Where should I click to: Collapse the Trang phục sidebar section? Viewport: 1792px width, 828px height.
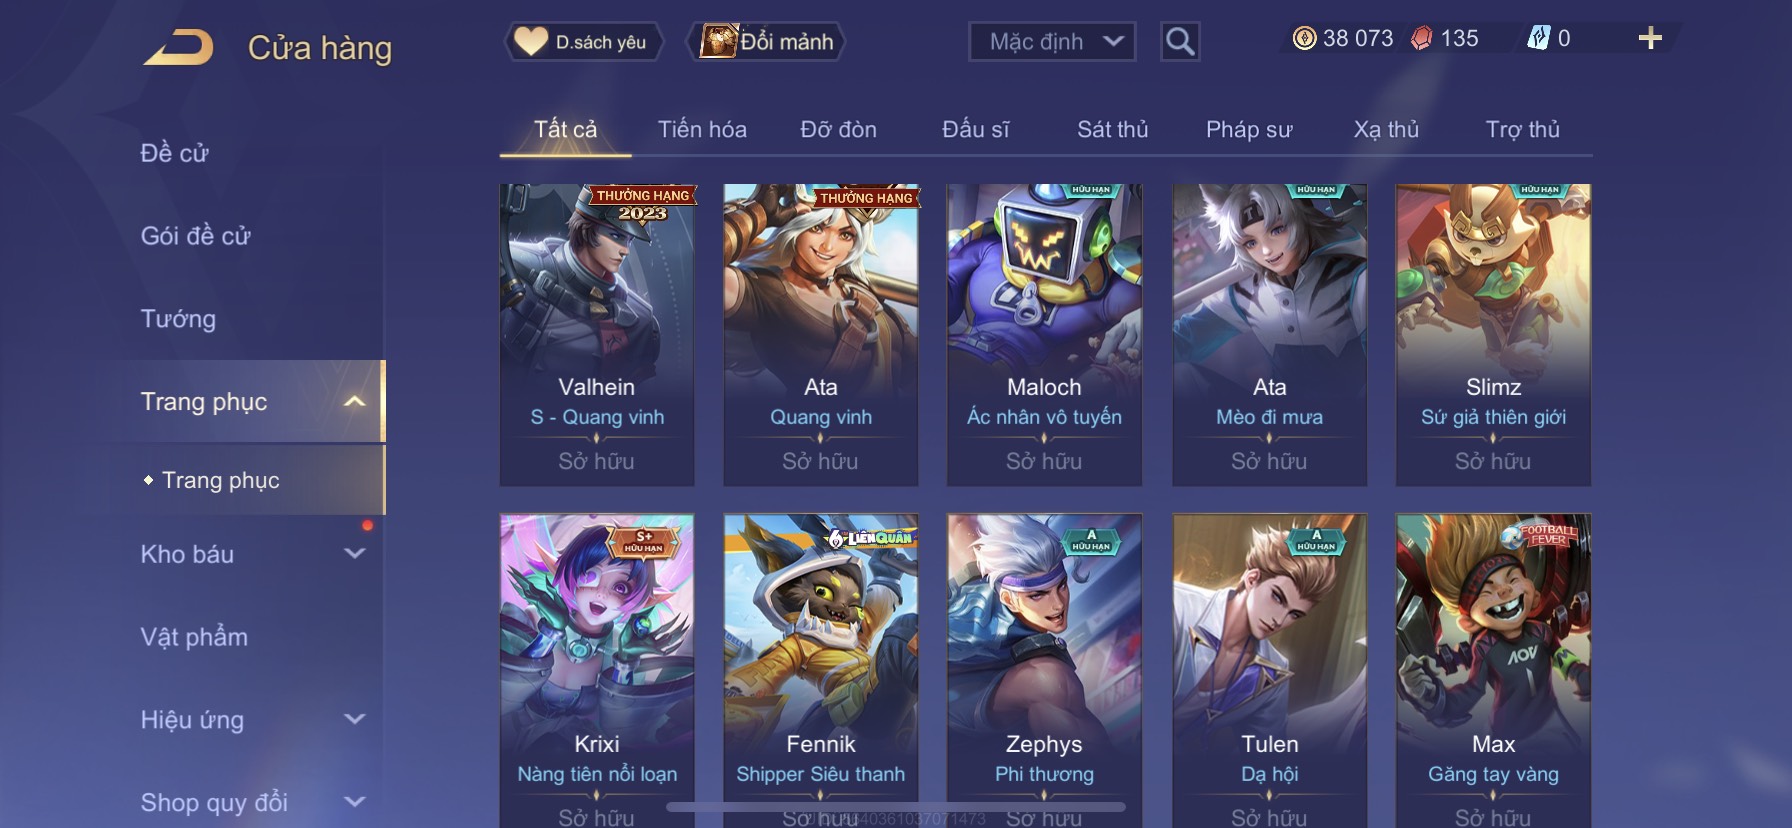click(355, 401)
